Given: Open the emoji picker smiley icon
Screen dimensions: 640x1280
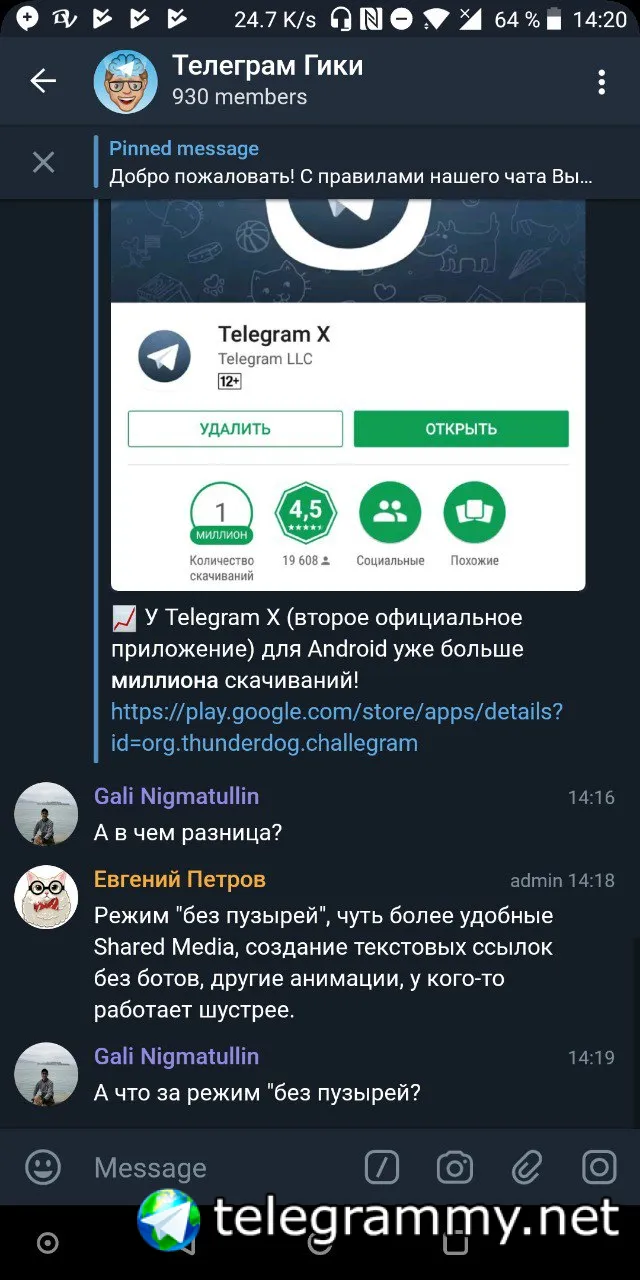Looking at the screenshot, I should click(x=43, y=1167).
